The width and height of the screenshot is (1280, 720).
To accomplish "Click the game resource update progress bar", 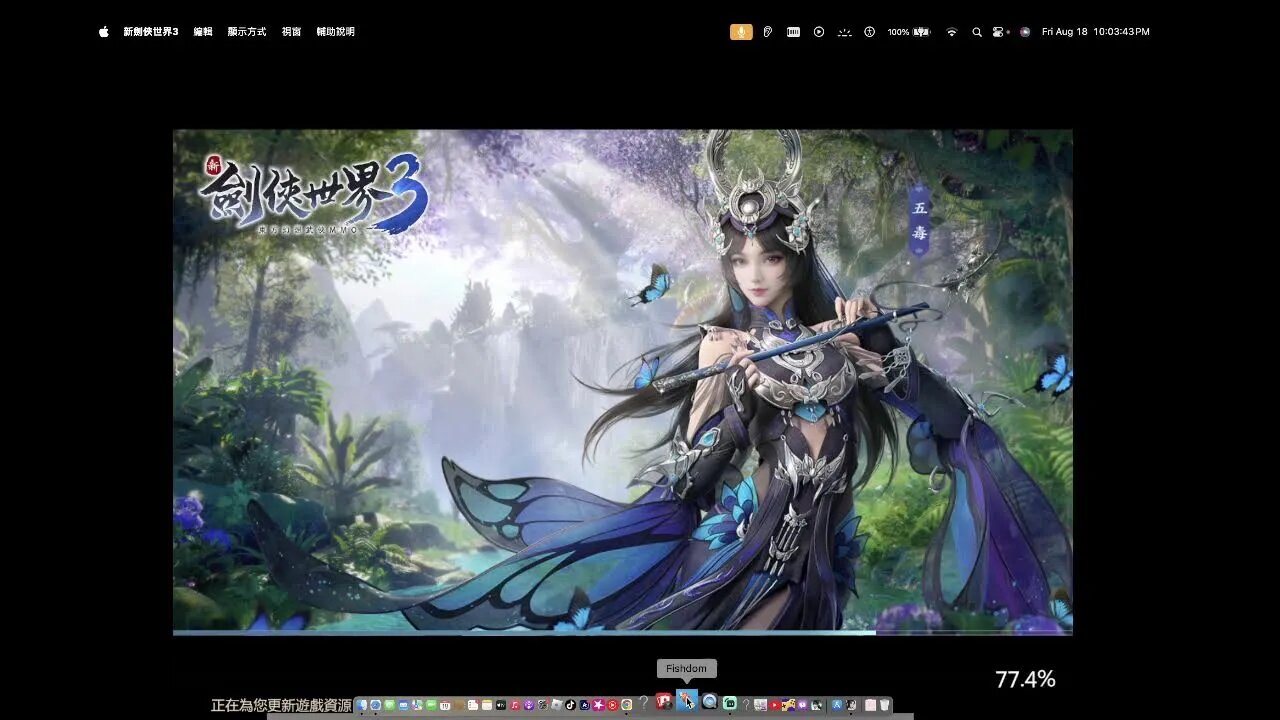I will click(x=623, y=632).
